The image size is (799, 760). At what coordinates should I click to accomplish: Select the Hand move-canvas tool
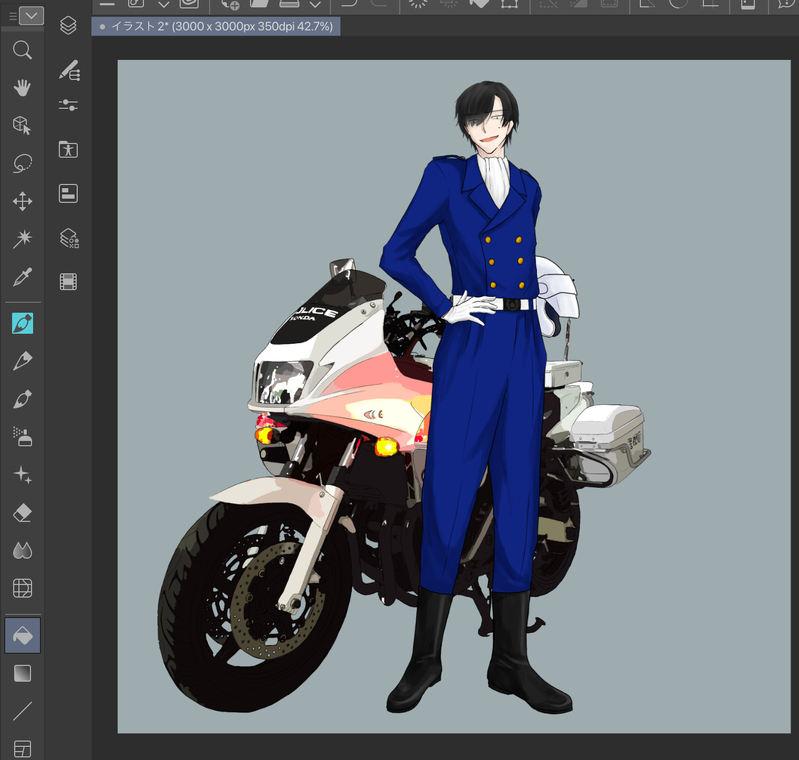pos(22,88)
